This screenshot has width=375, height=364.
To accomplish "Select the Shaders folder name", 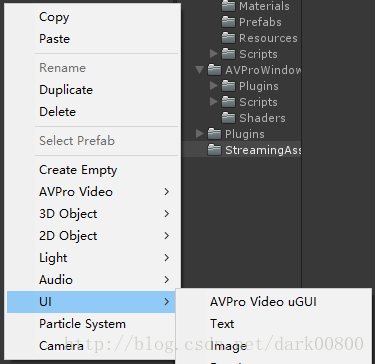I will point(262,118).
